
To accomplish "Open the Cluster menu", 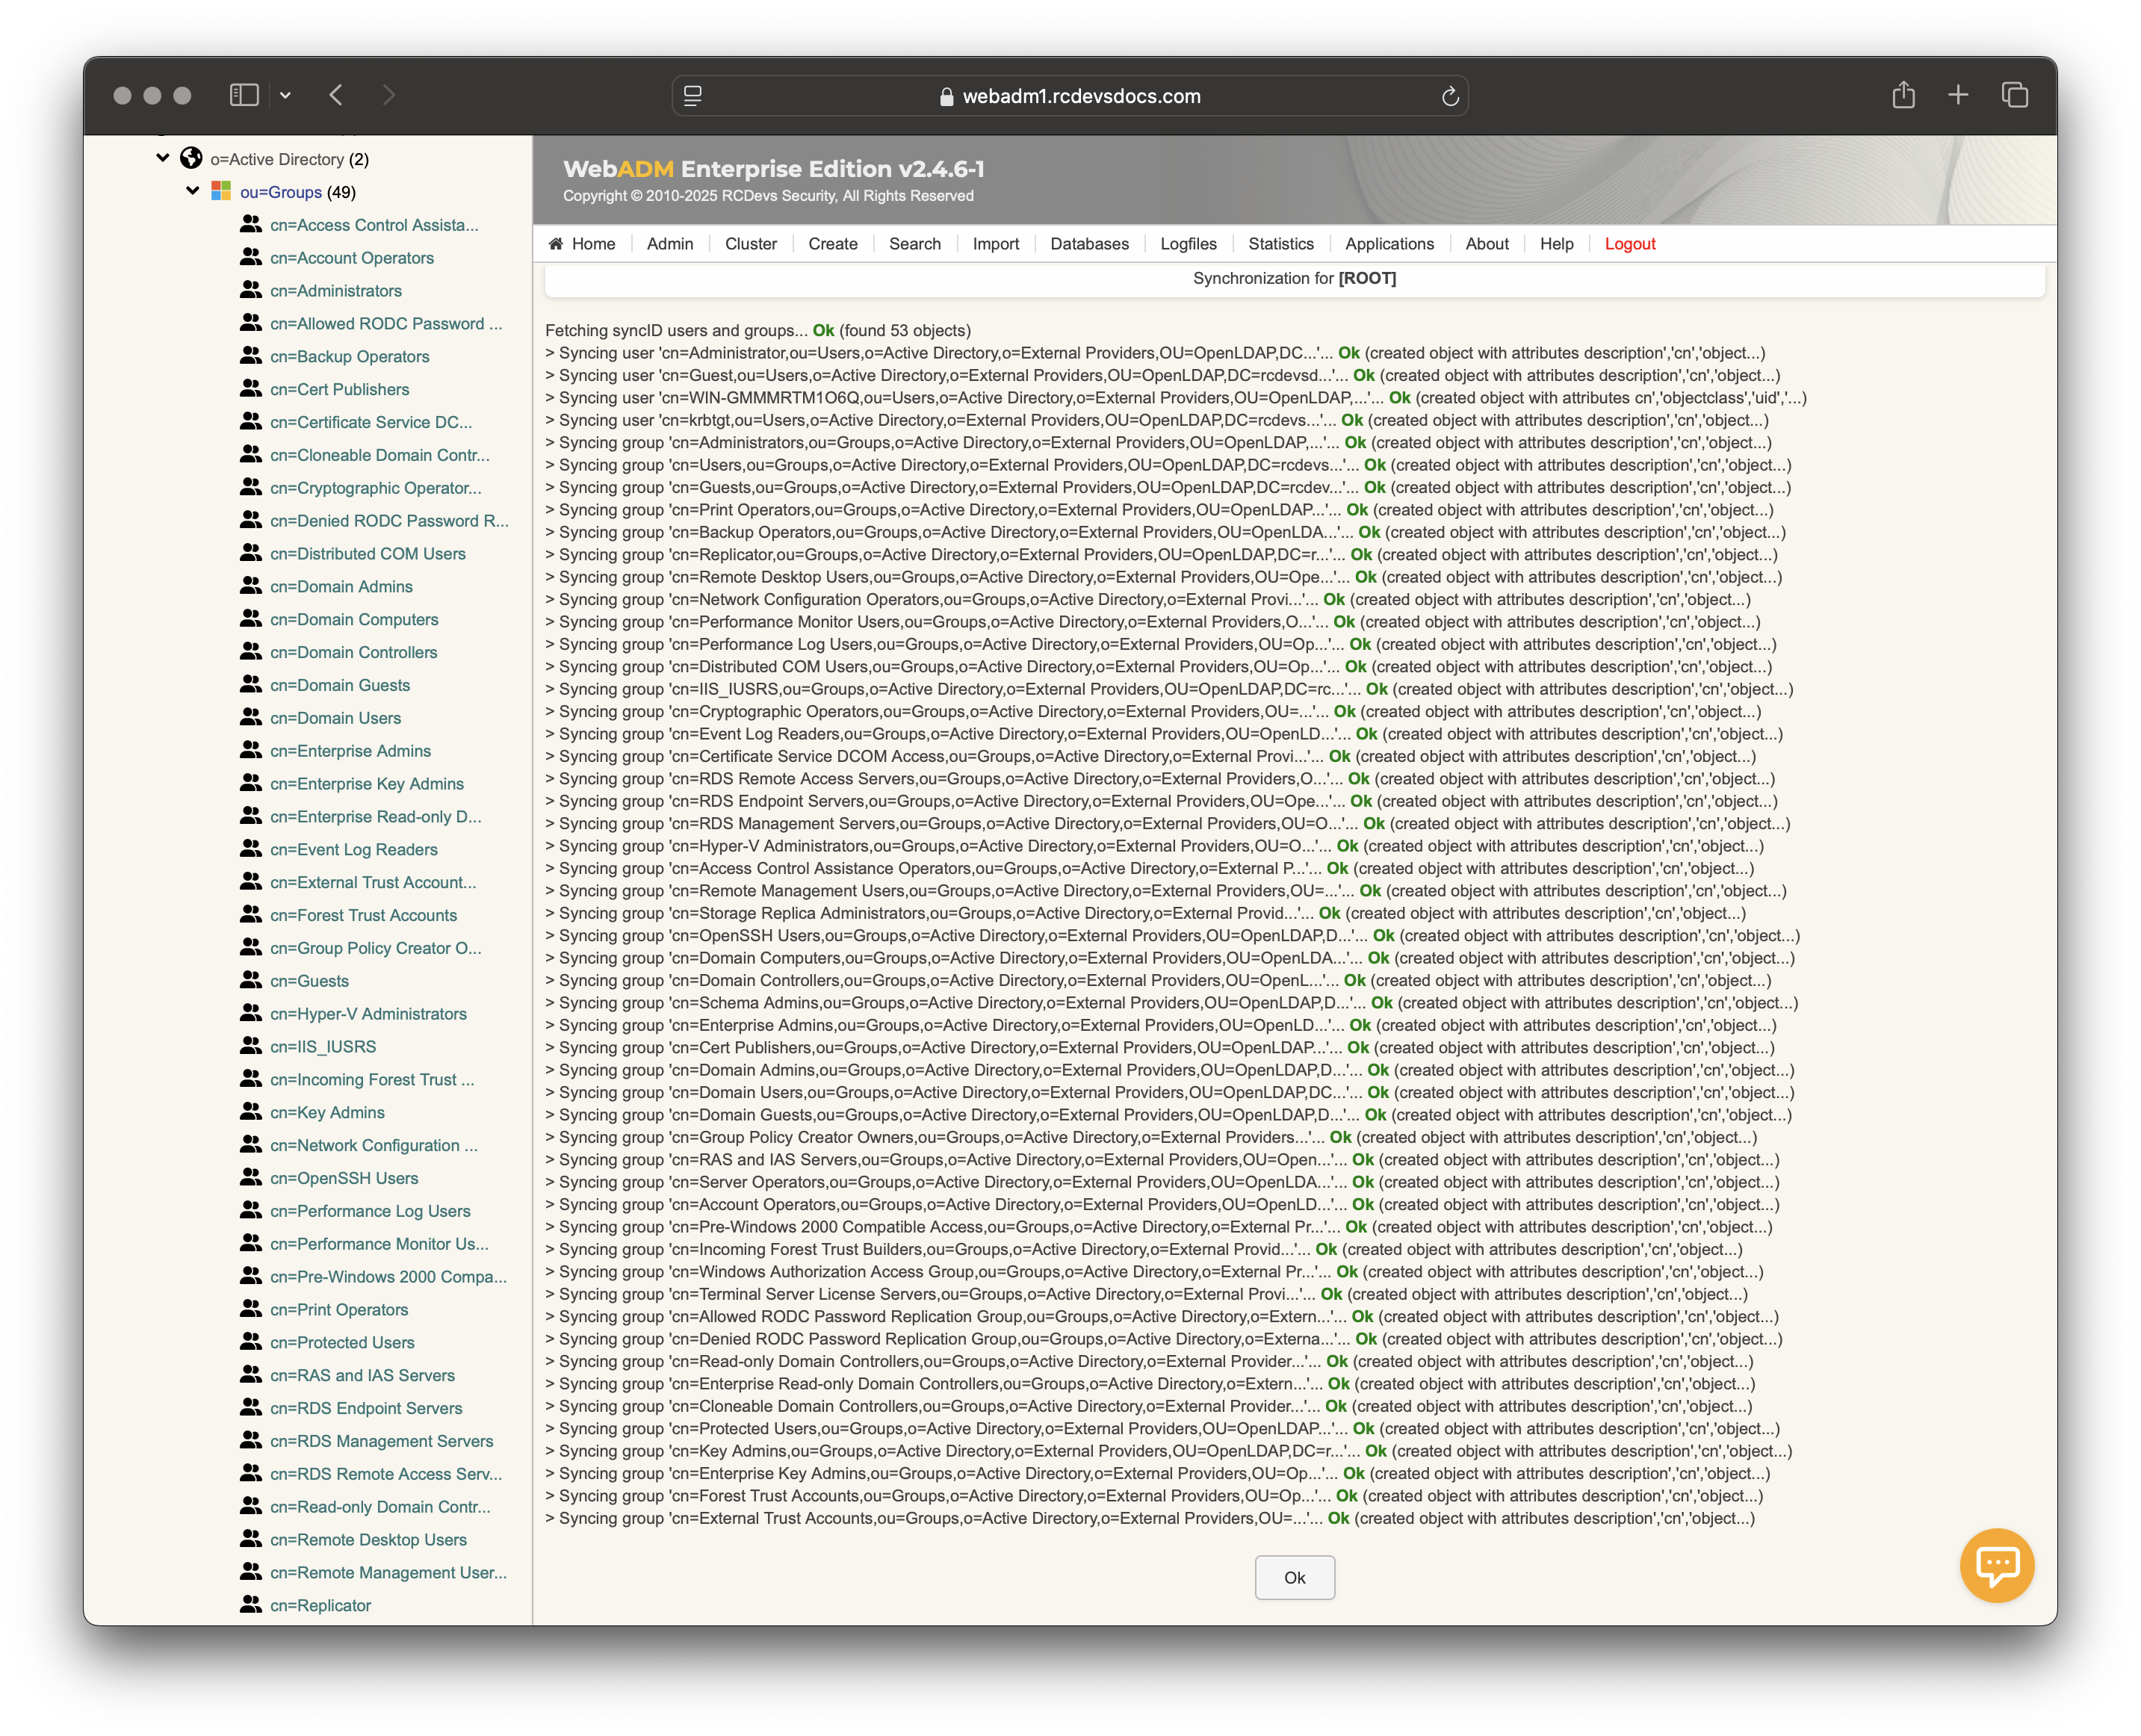I will [x=751, y=244].
